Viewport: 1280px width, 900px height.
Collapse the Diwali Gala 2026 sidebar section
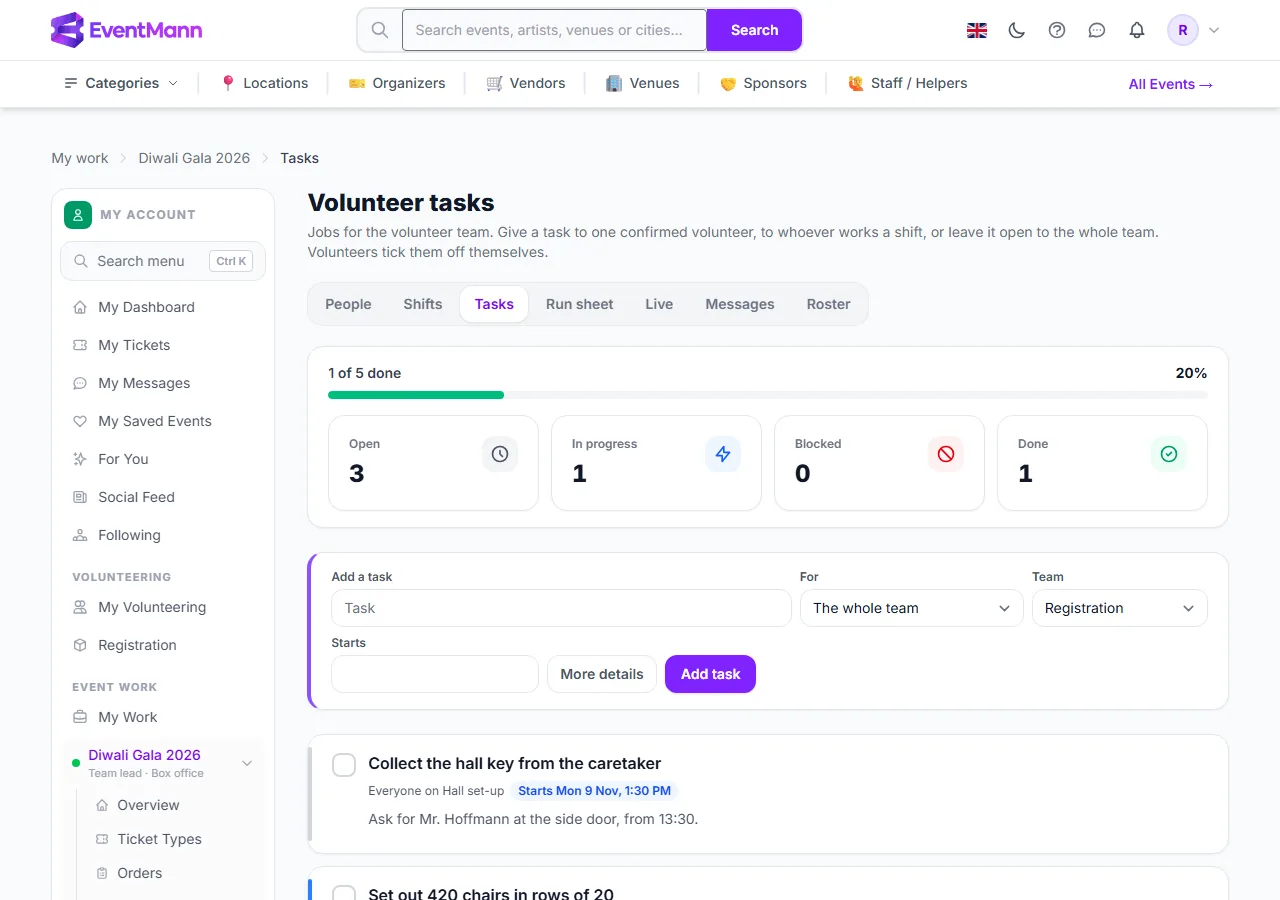pos(247,763)
